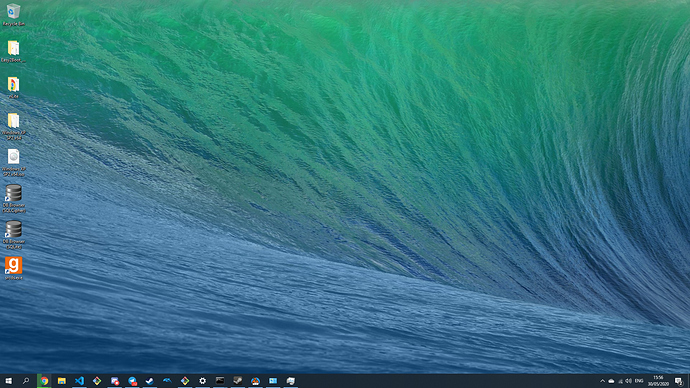Image resolution: width=690 pixels, height=388 pixels.
Task: Click the taskbar search magnifier
Action: coord(26,381)
